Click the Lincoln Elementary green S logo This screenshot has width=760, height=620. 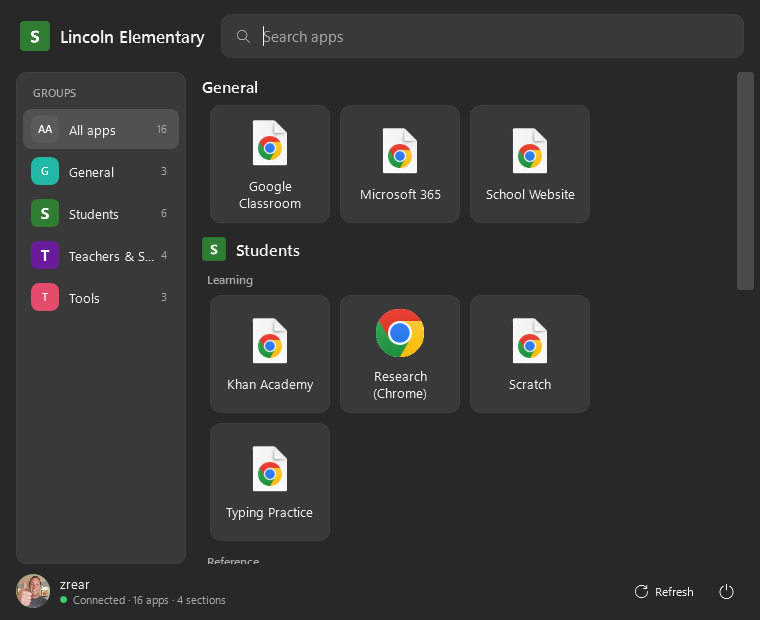35,36
